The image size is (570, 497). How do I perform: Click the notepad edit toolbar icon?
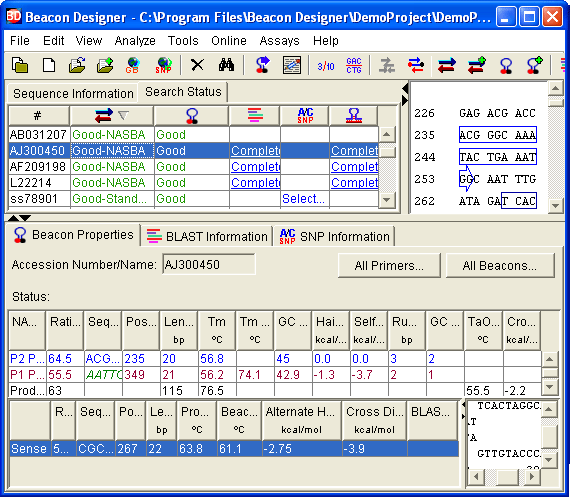tap(292, 66)
